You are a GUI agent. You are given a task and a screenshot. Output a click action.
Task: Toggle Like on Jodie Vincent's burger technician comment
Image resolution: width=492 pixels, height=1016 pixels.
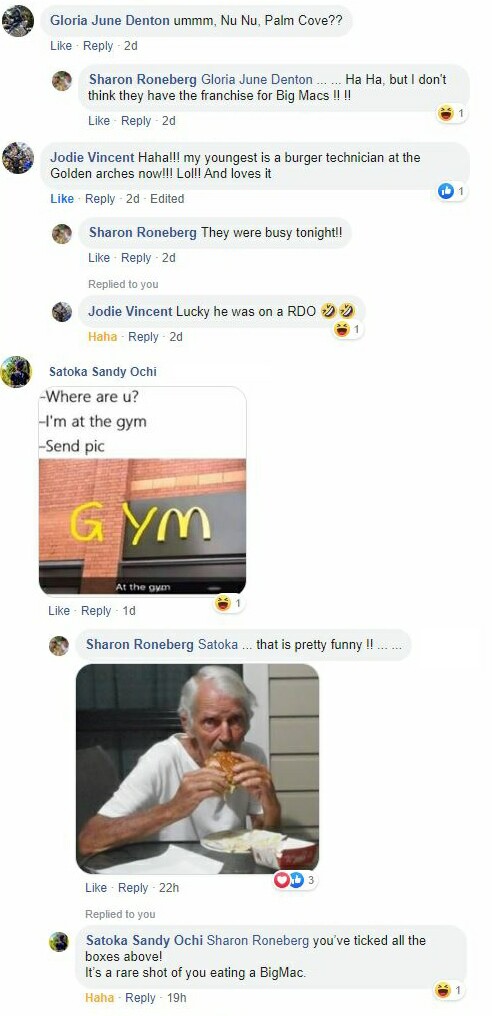coord(62,199)
